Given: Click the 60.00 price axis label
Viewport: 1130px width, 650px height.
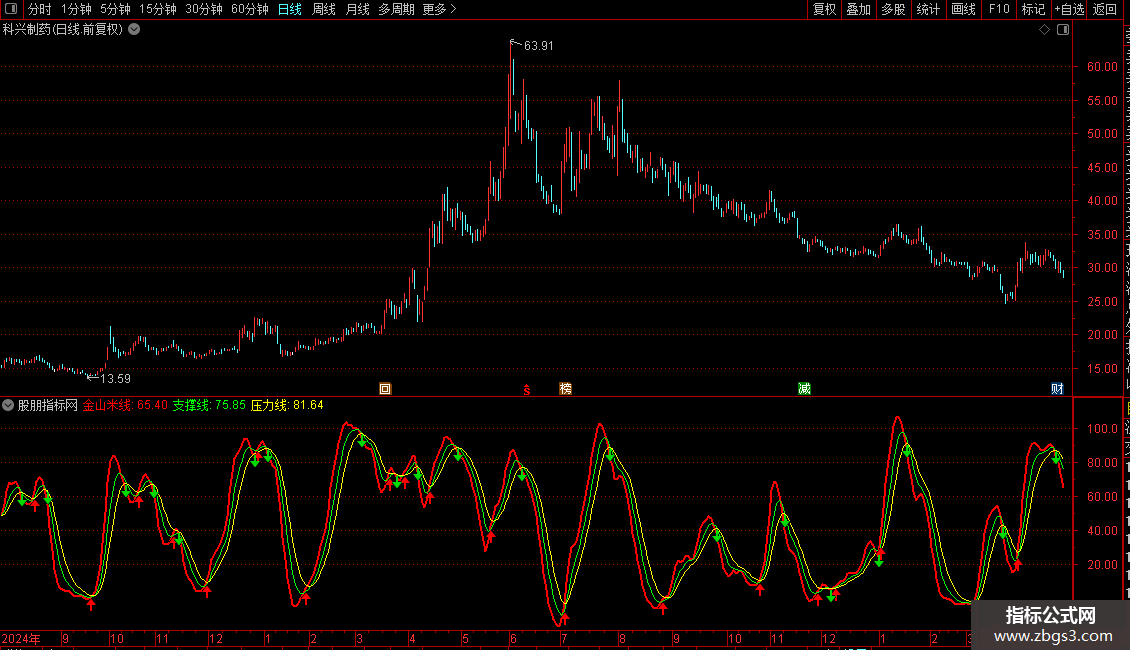Looking at the screenshot, I should pyautogui.click(x=1103, y=66).
